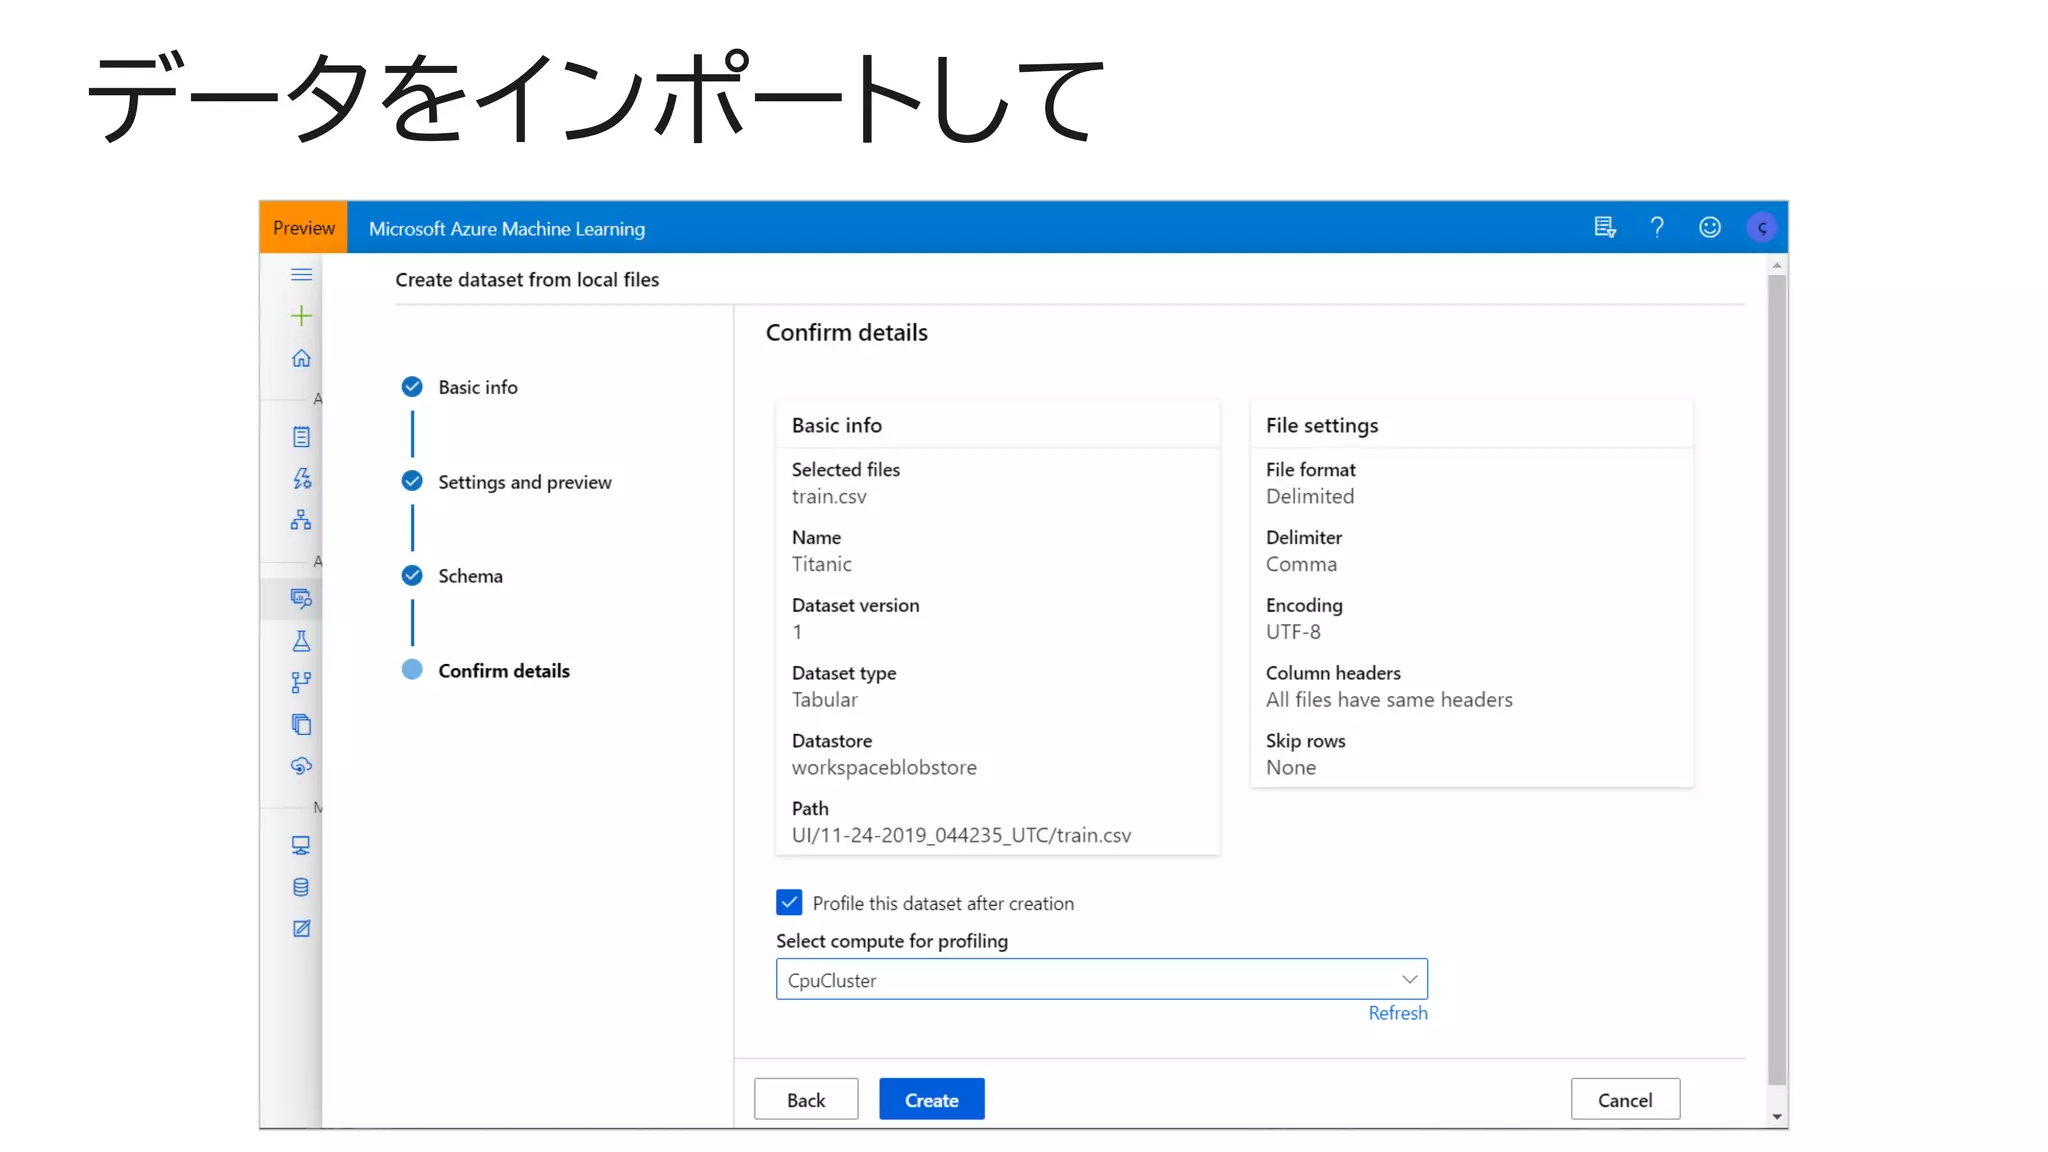The width and height of the screenshot is (2048, 1152).
Task: Click 'Create dataset from local files' title
Action: point(527,280)
